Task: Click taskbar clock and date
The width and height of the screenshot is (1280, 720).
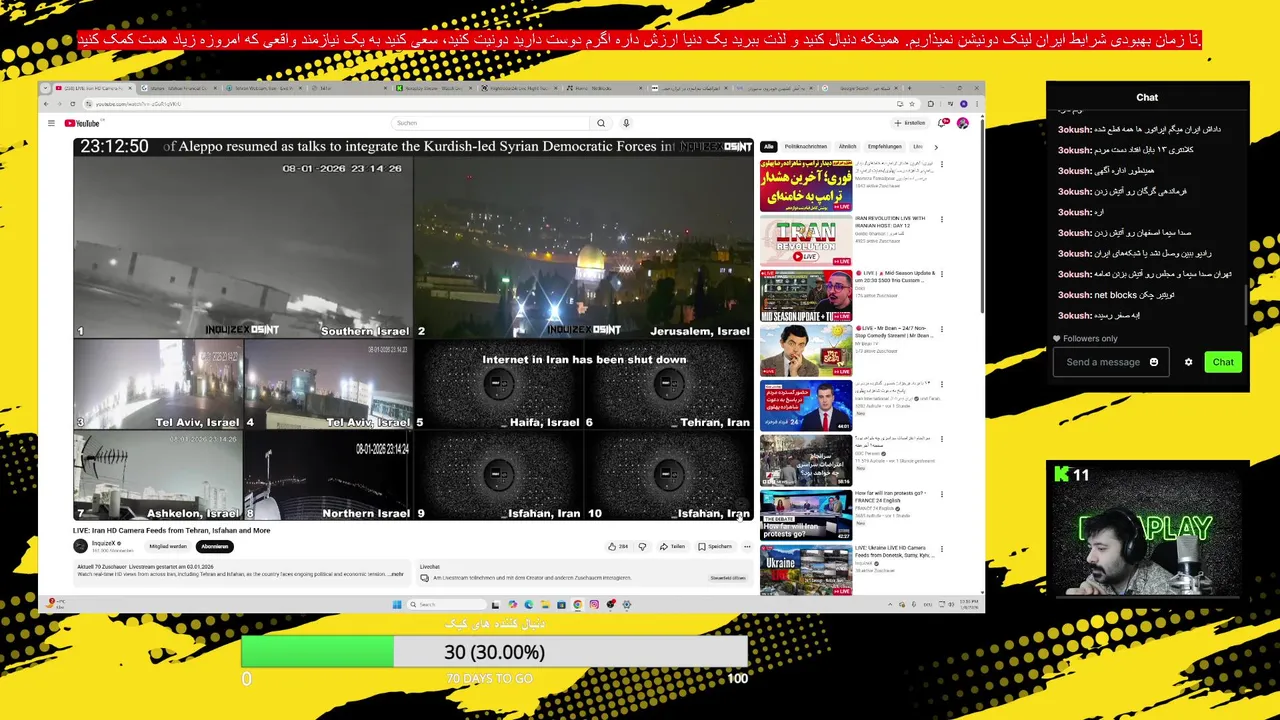Action: [967, 604]
